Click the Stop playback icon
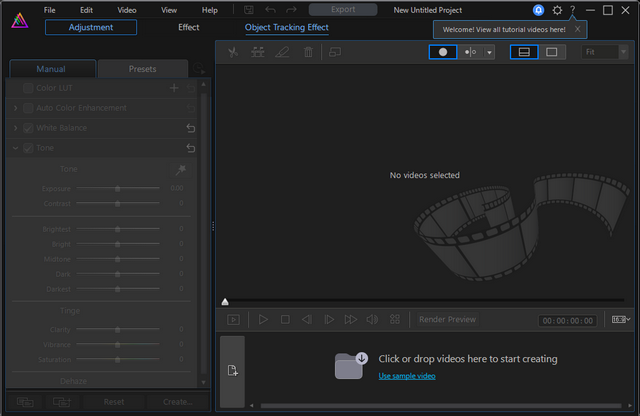This screenshot has width=640, height=416. coord(285,320)
